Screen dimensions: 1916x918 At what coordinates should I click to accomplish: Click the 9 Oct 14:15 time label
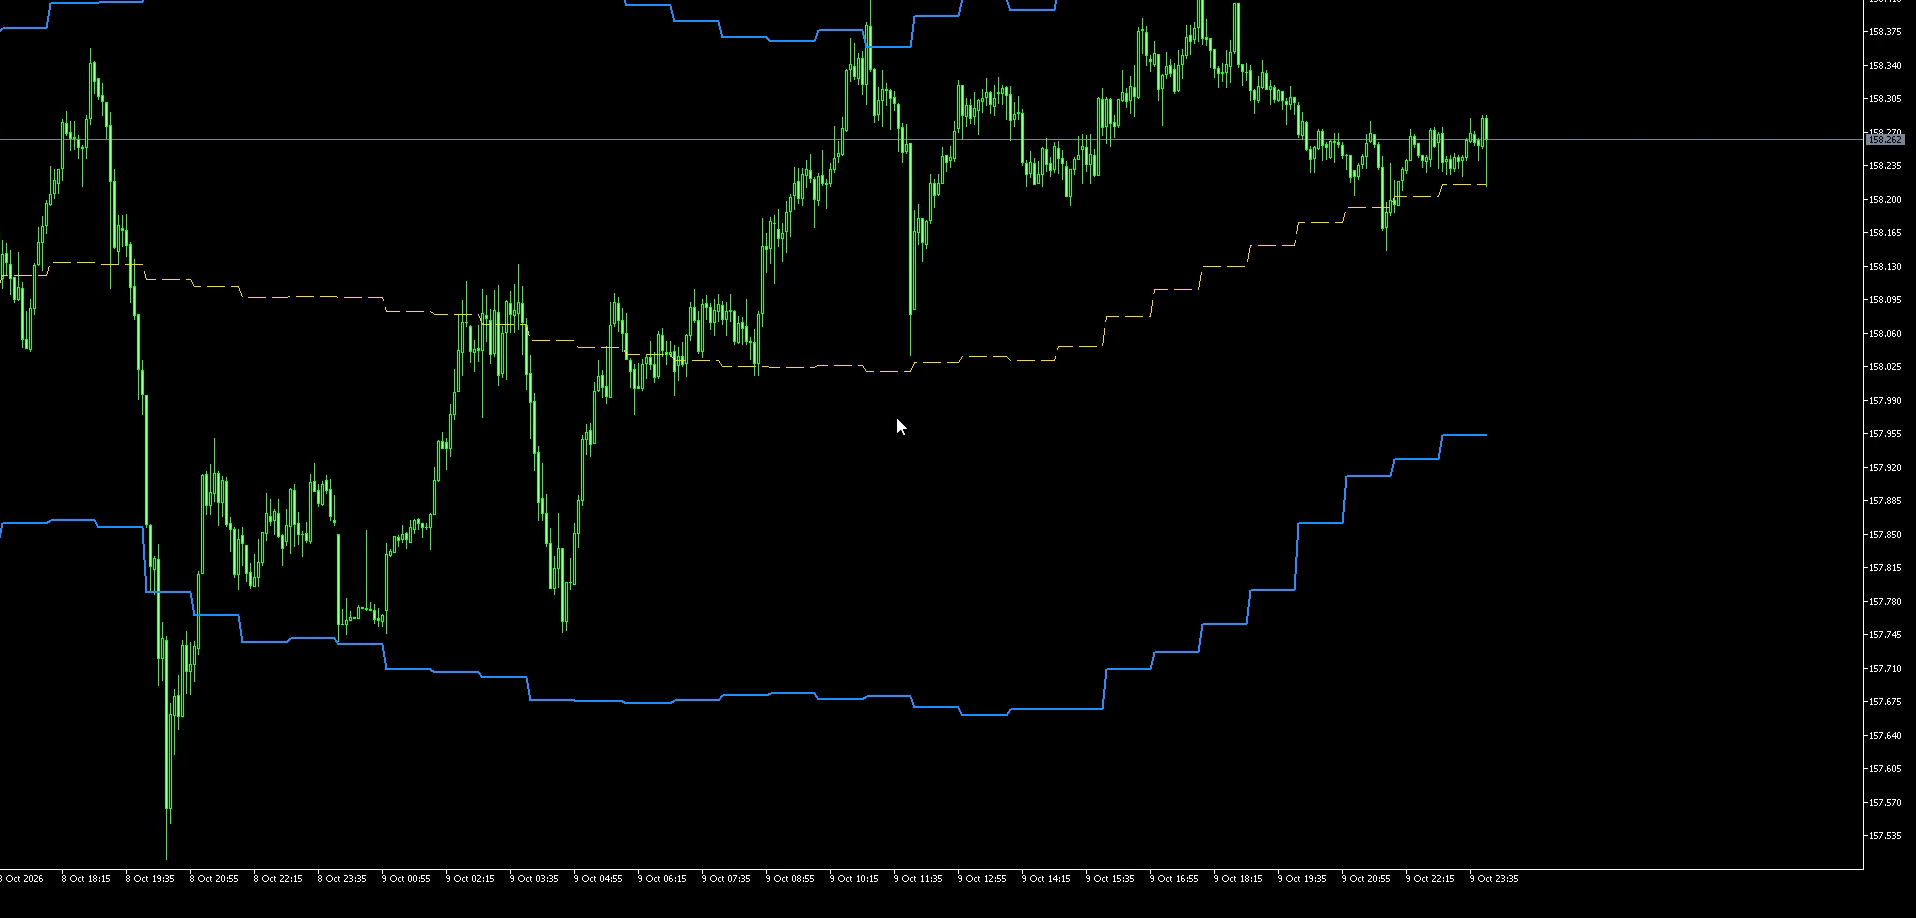pos(1046,879)
